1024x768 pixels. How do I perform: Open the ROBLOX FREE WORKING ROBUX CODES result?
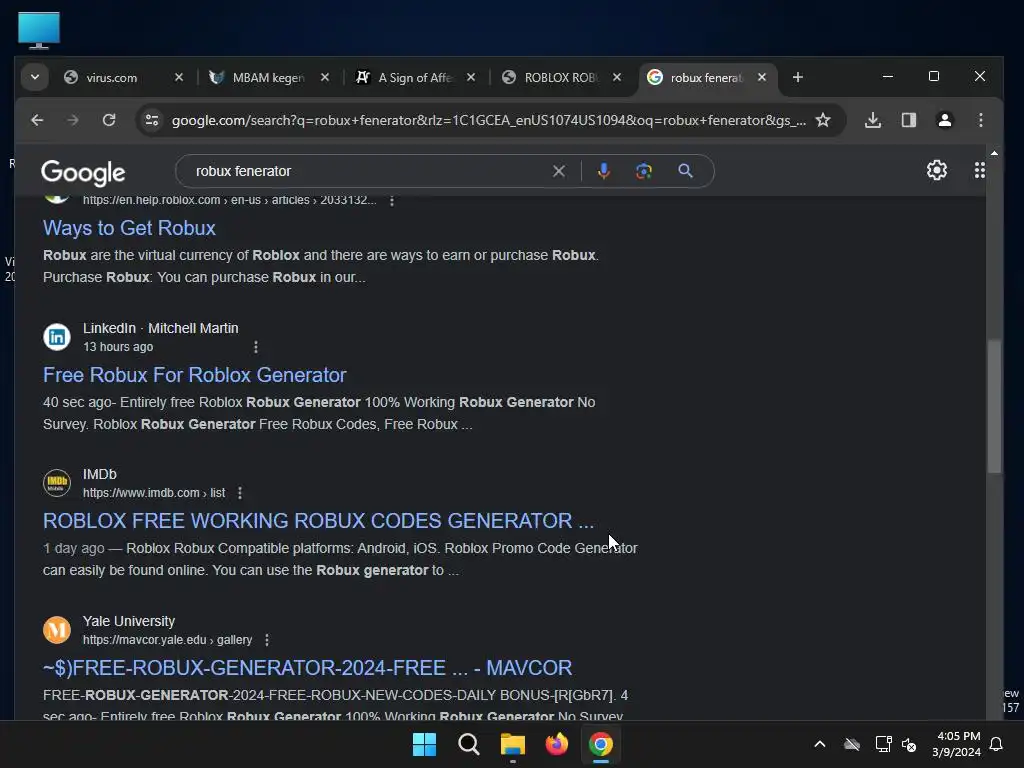[x=319, y=521]
